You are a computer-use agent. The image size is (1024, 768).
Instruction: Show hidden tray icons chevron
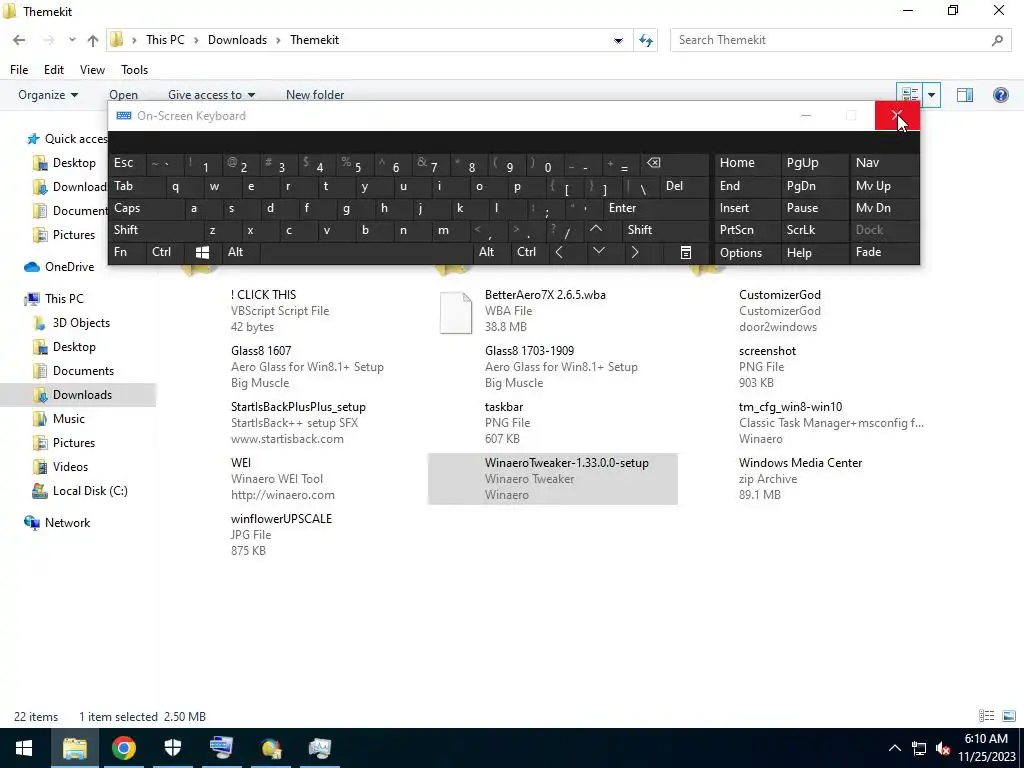click(894, 748)
